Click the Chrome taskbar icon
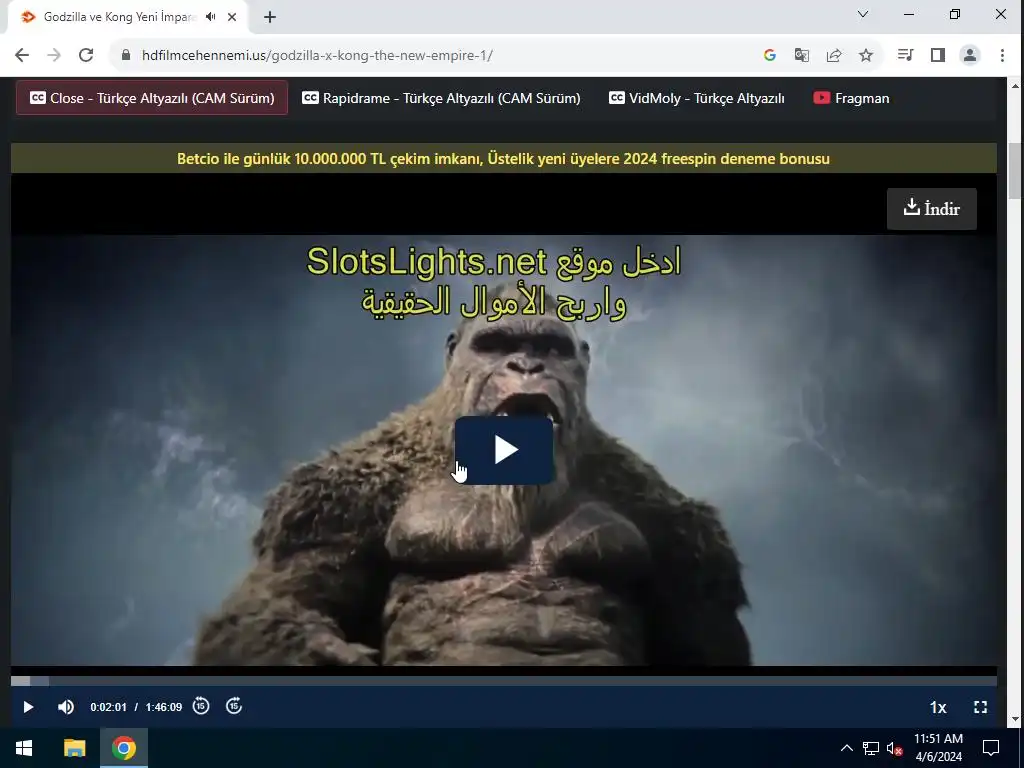This screenshot has width=1024, height=768. click(x=123, y=748)
